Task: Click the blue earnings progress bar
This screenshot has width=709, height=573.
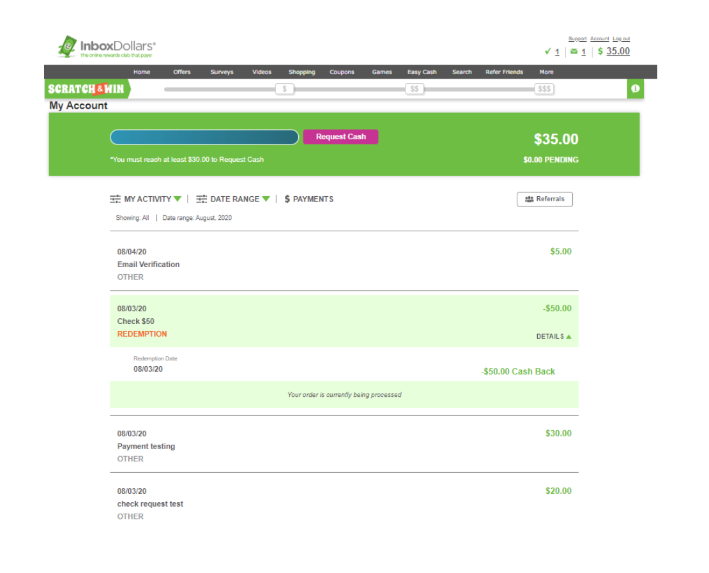Action: click(x=204, y=137)
